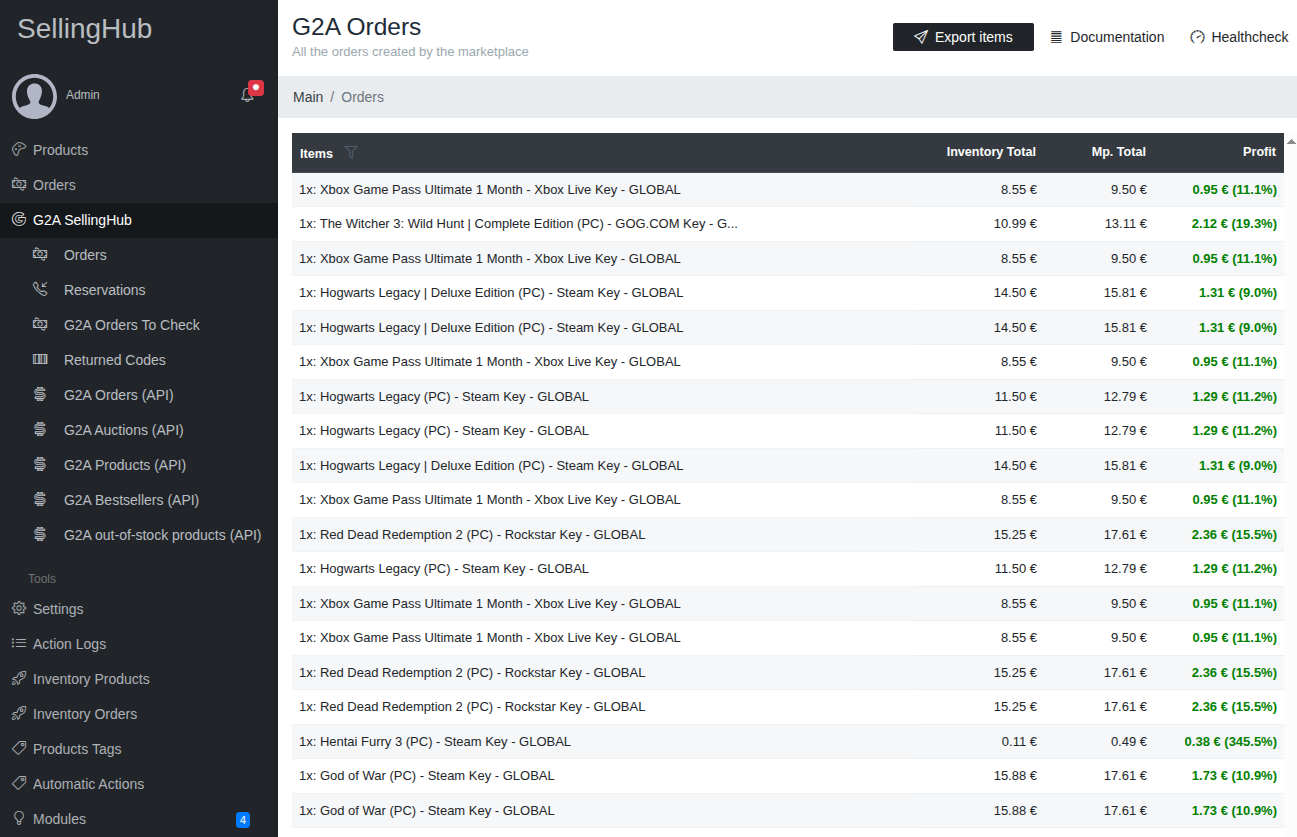Click the SellingHub brand title
1297x837 pixels.
pyautogui.click(x=85, y=29)
